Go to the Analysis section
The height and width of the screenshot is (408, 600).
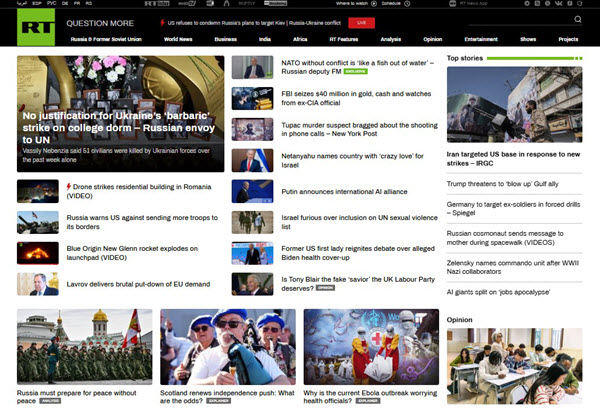[x=391, y=39]
